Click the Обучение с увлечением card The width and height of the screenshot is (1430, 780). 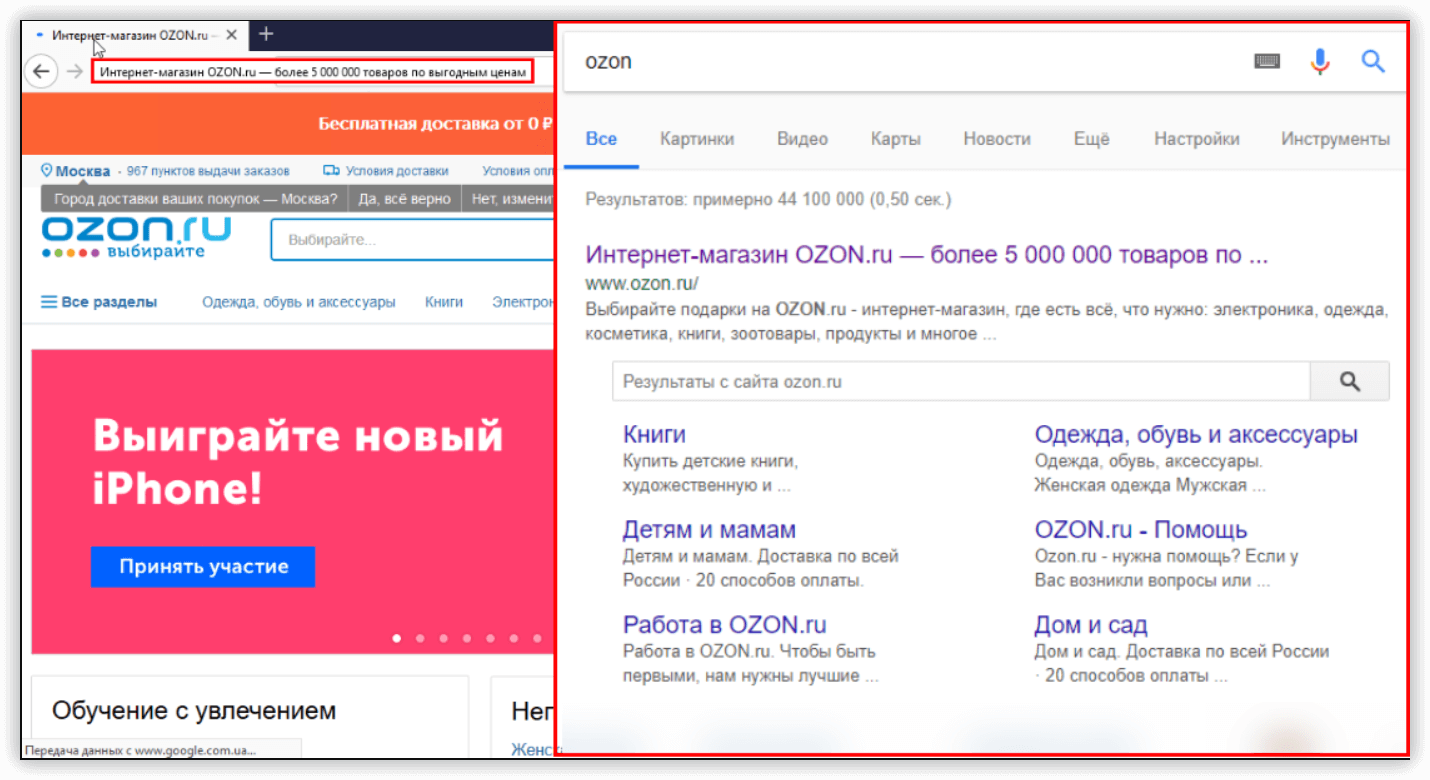pos(250,717)
